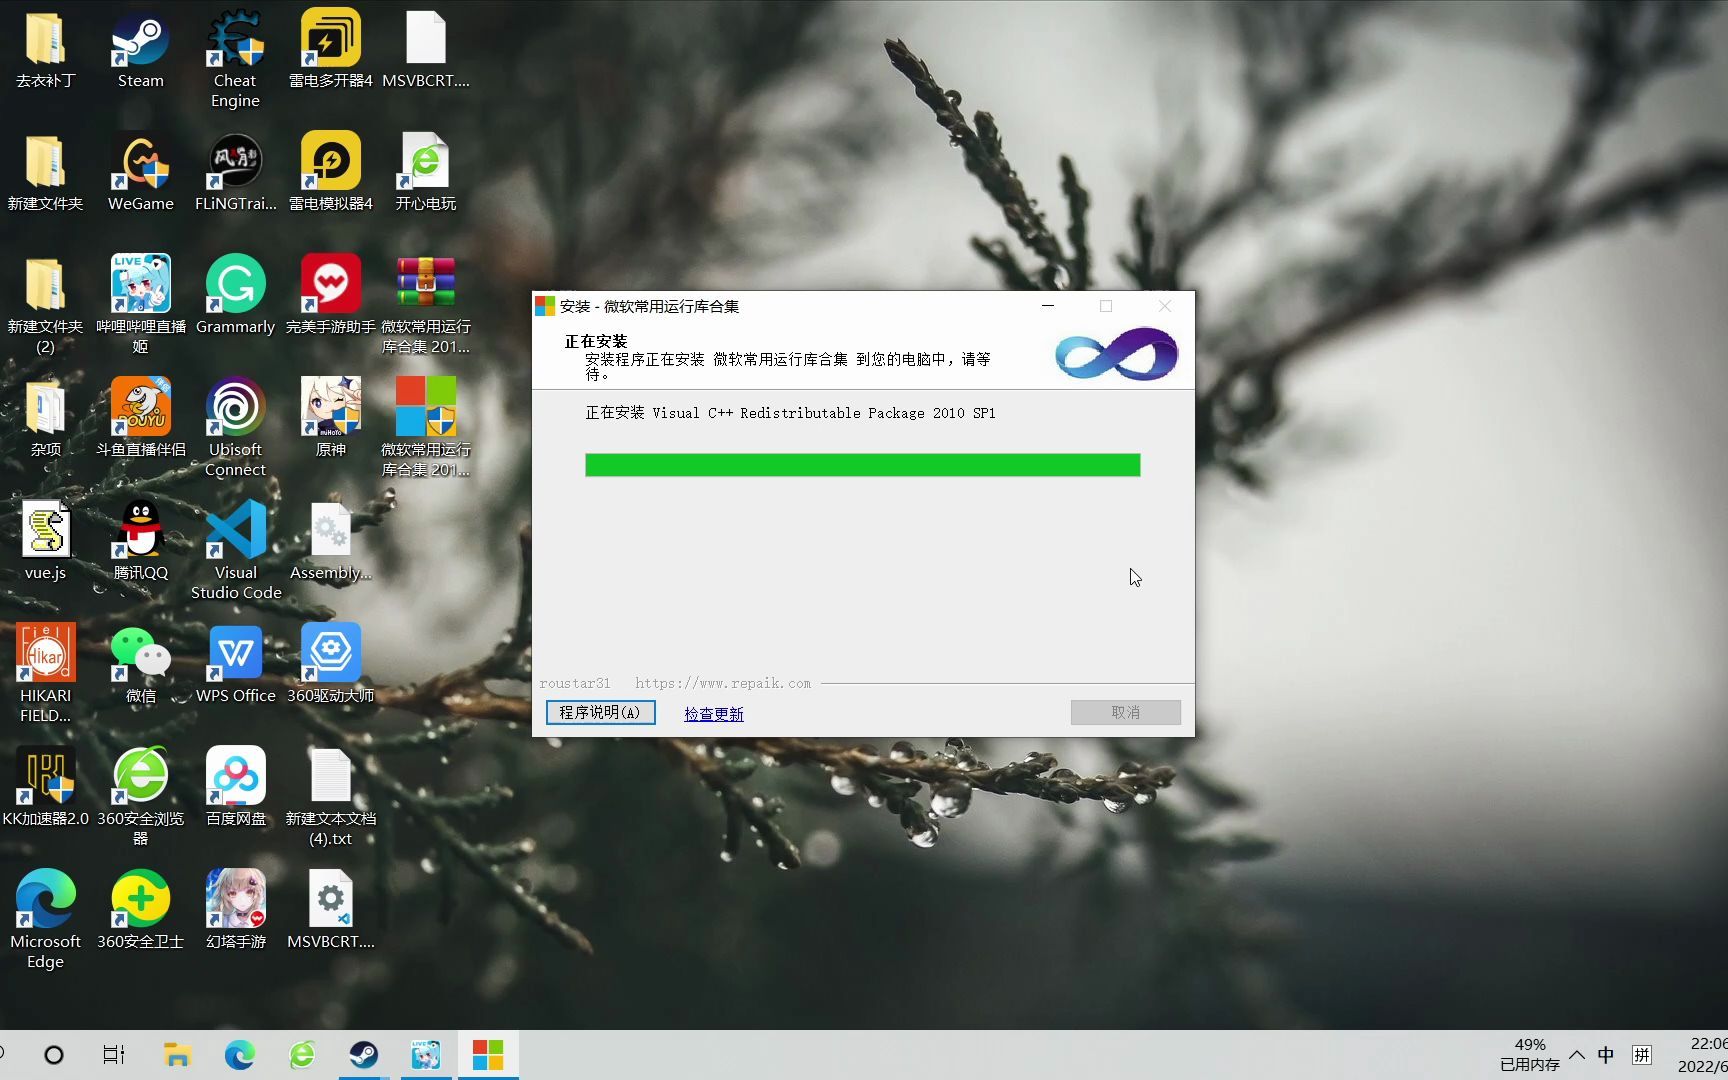Click the 取消 button in installer
The width and height of the screenshot is (1728, 1080).
pos(1125,712)
